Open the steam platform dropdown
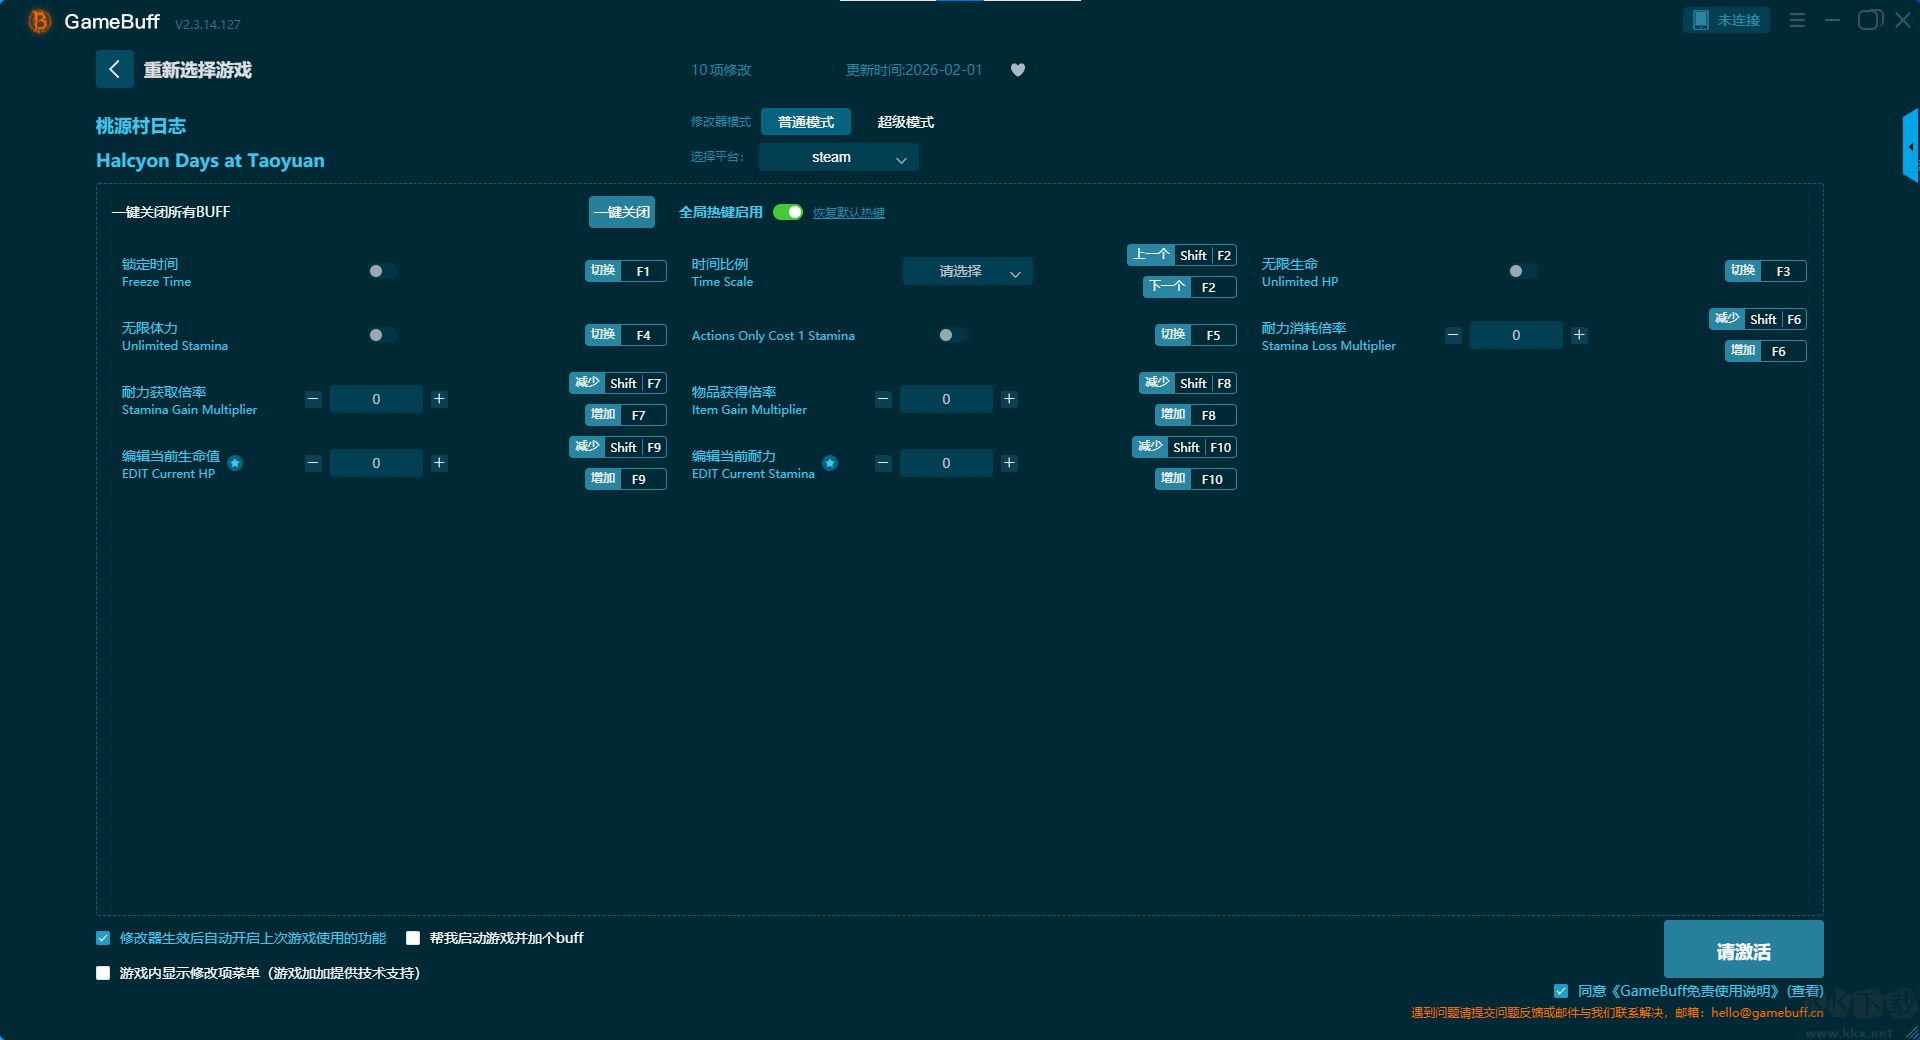Image resolution: width=1920 pixels, height=1040 pixels. click(838, 157)
